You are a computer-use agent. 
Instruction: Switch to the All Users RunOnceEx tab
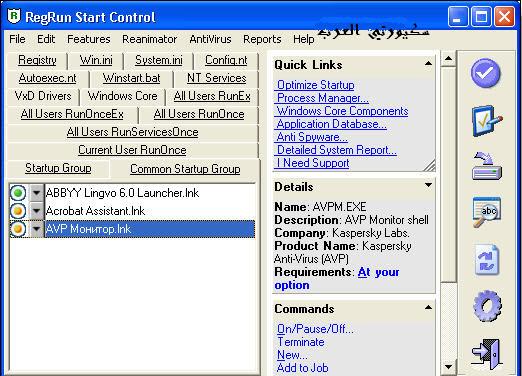72,114
